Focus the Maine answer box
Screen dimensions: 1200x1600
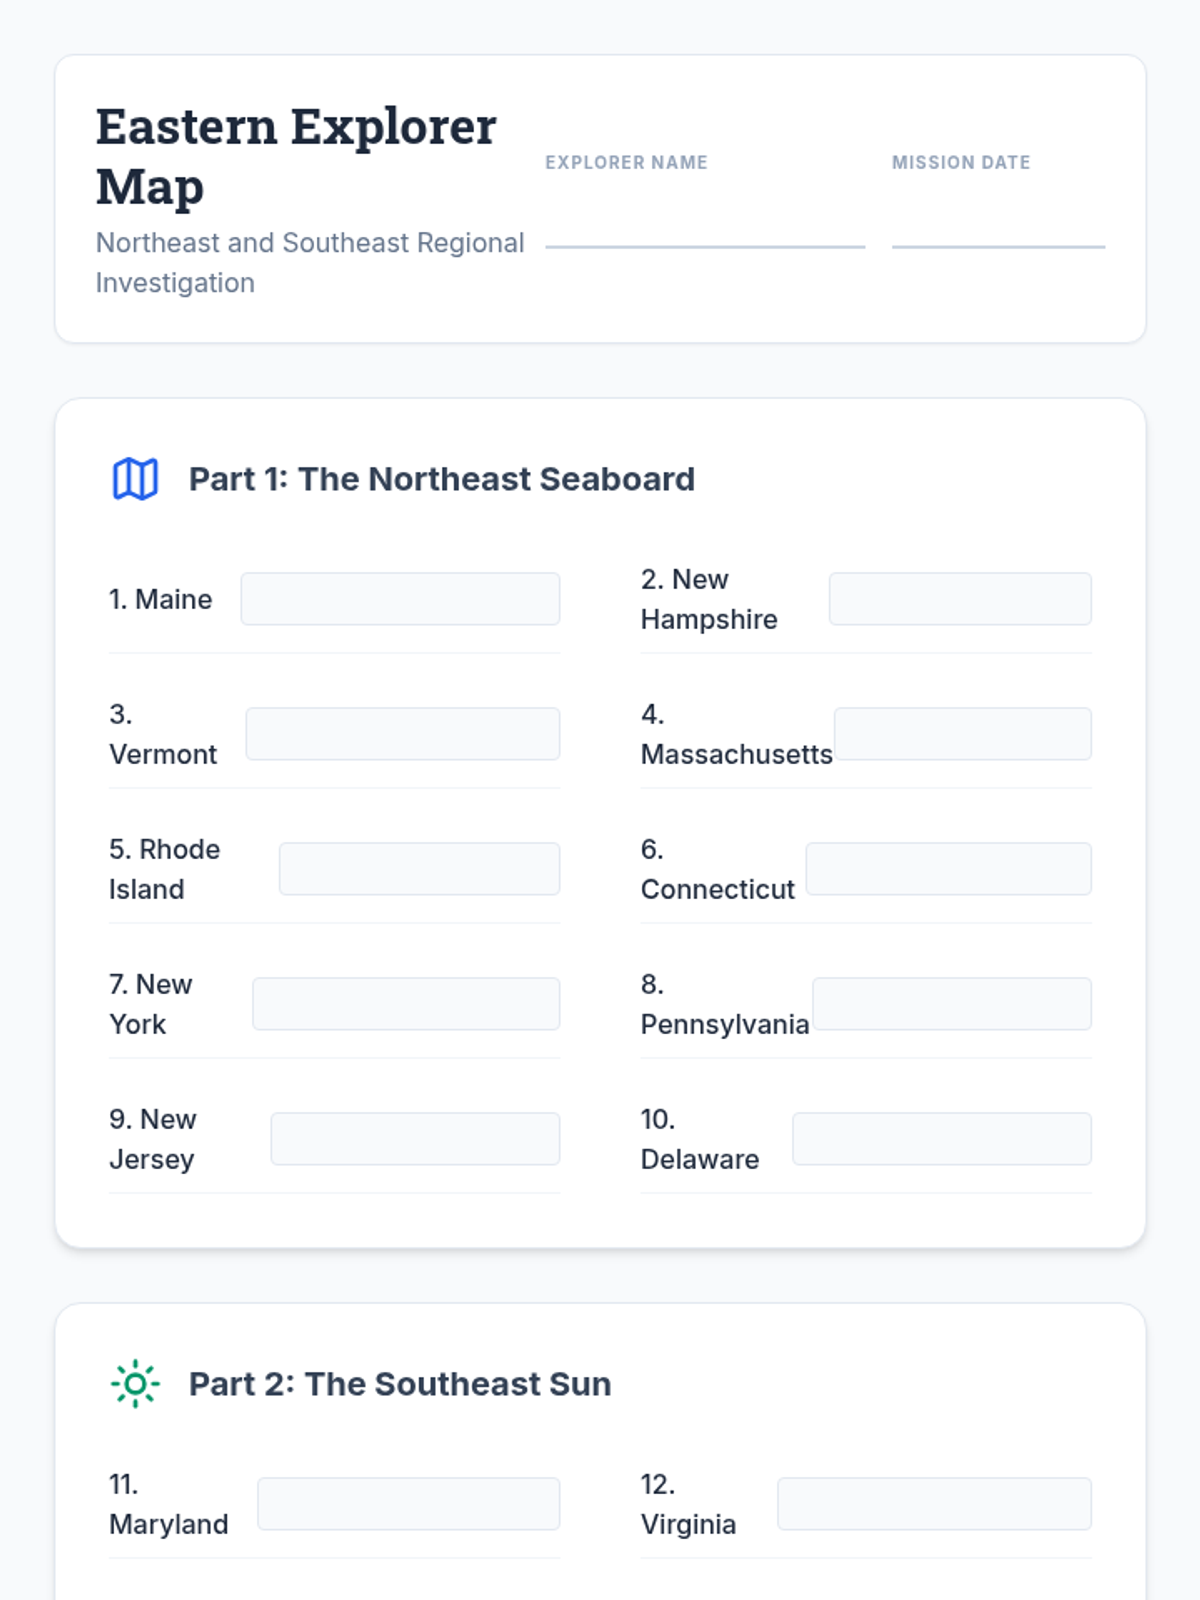(400, 599)
